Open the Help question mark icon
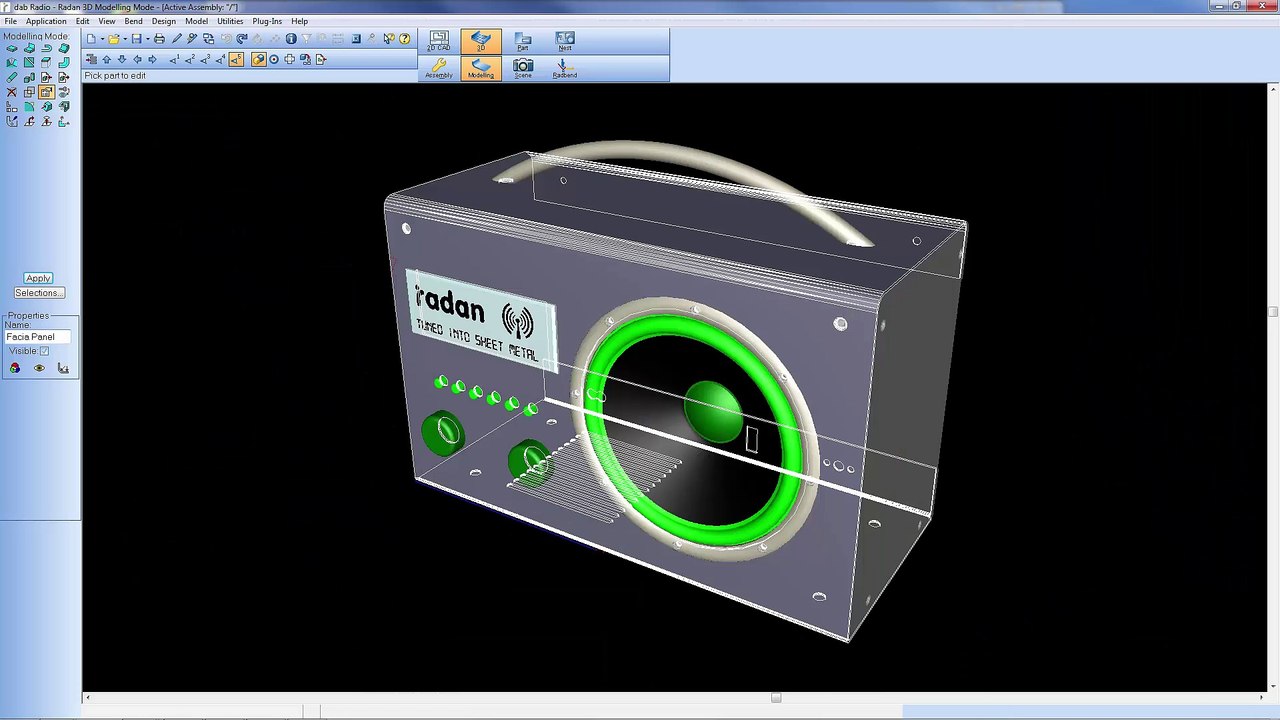 click(x=404, y=39)
